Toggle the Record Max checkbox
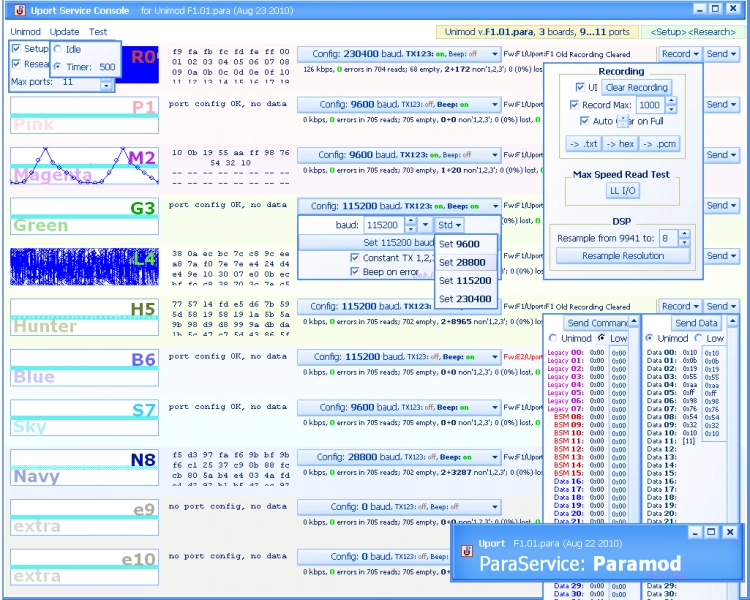The width and height of the screenshot is (750, 600). pyautogui.click(x=575, y=105)
